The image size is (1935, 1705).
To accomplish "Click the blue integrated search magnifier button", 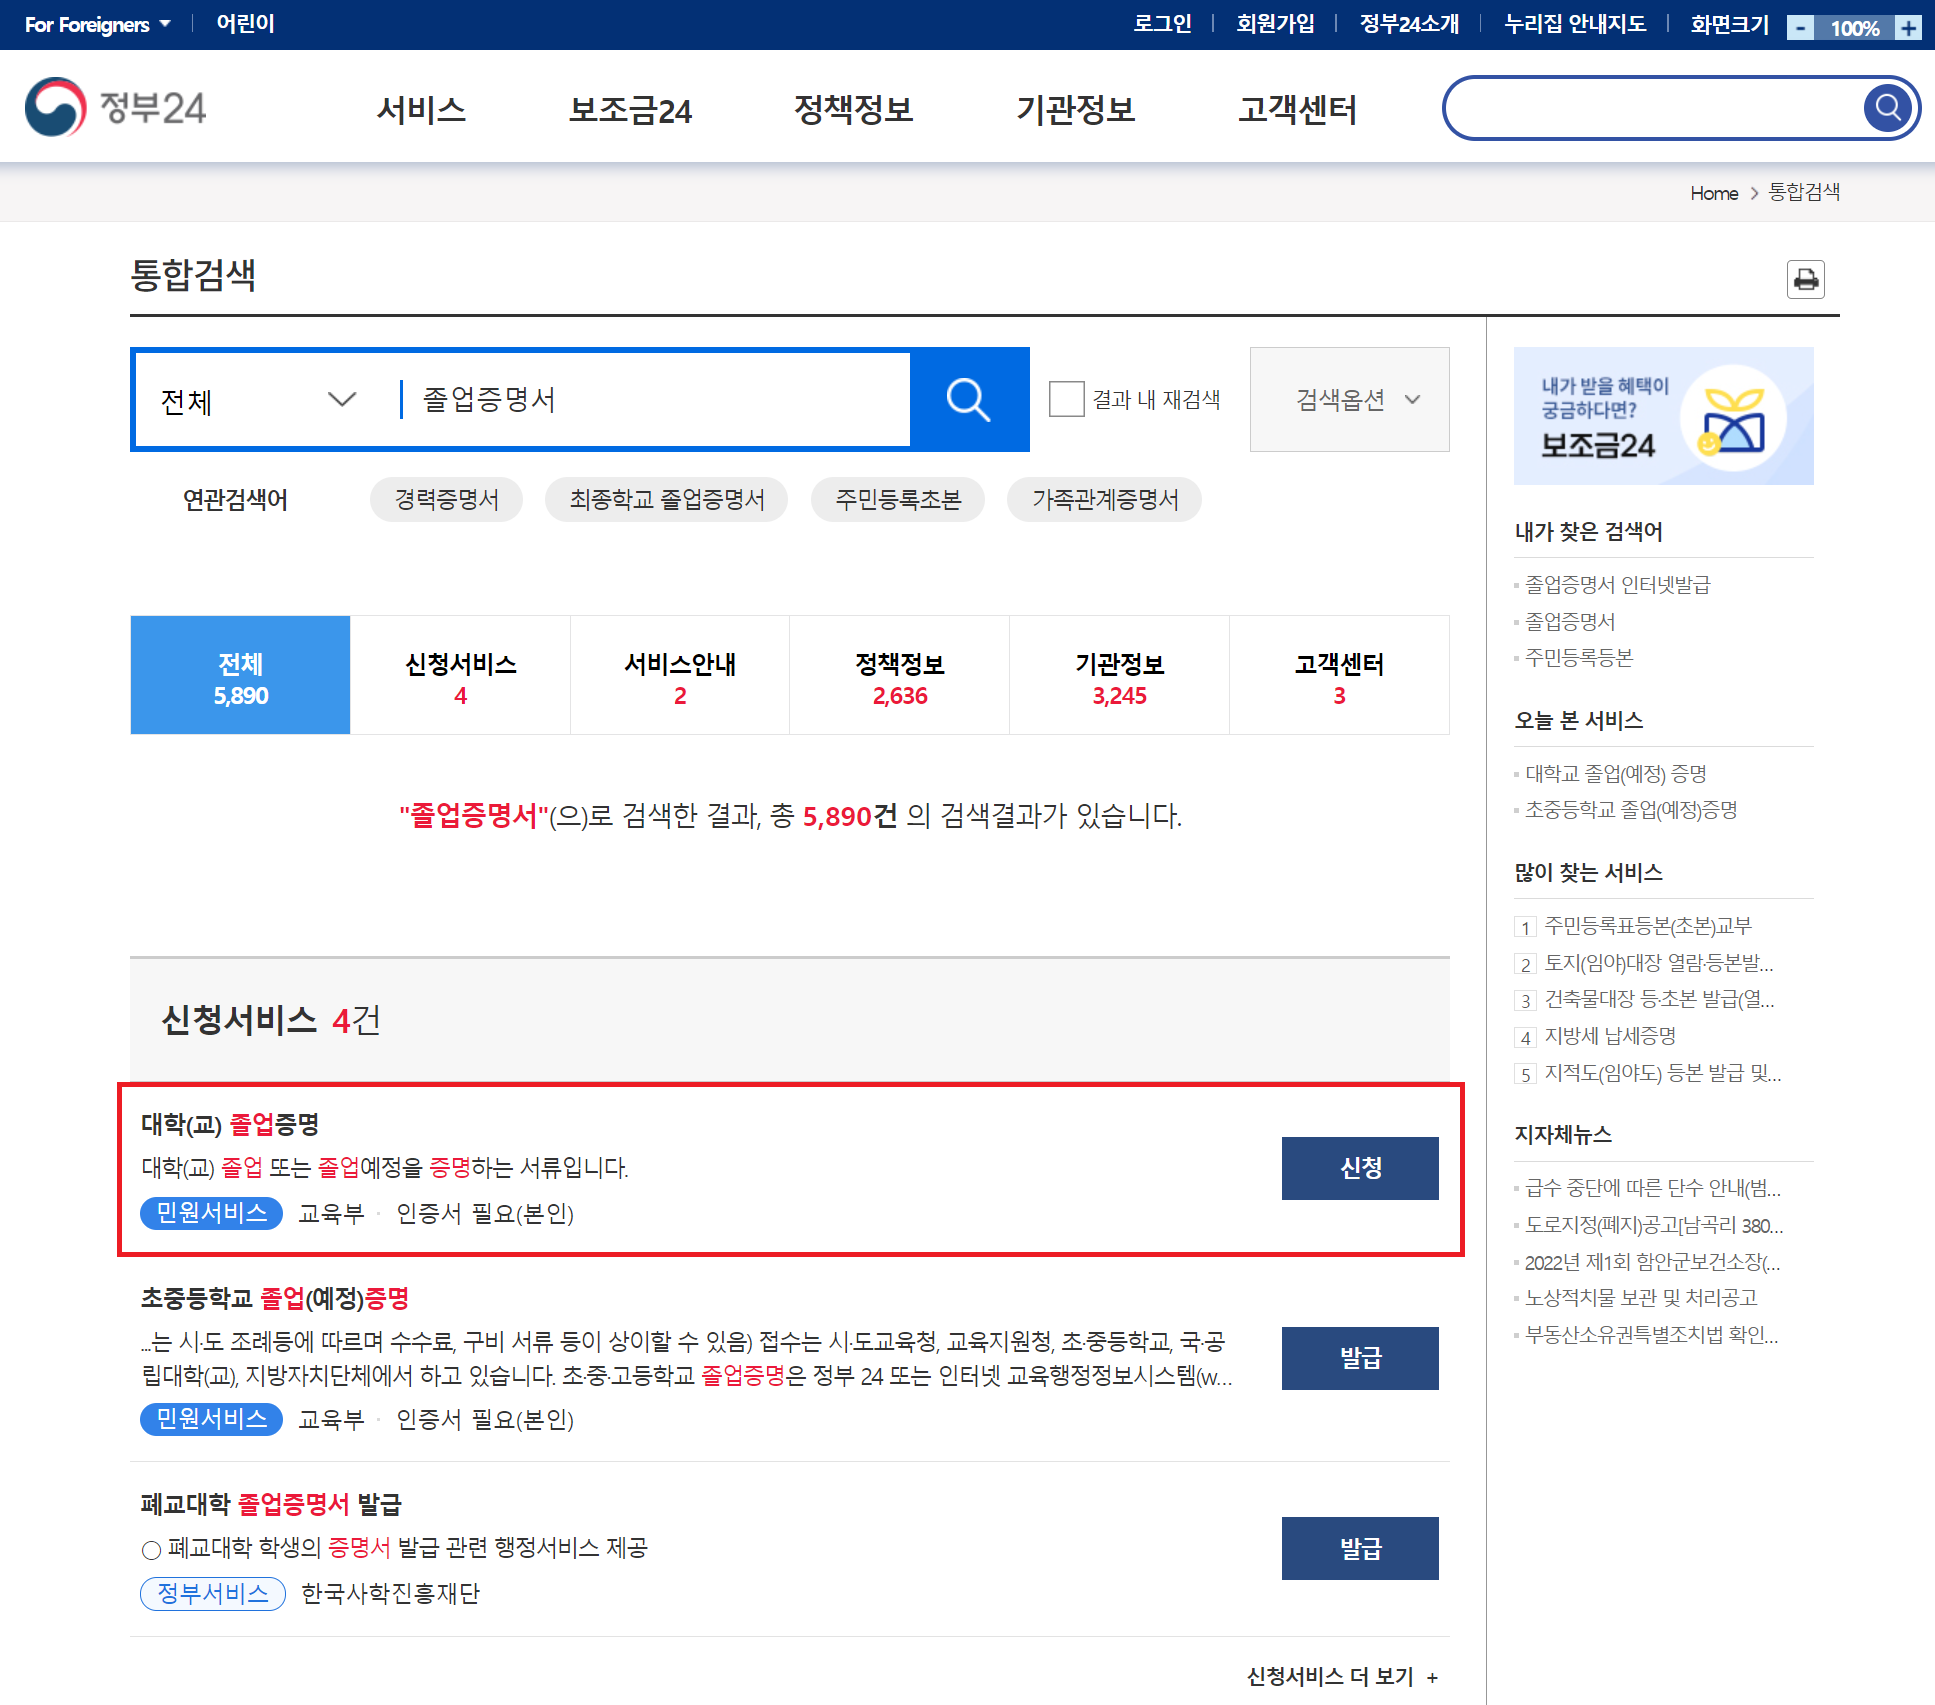I will (968, 400).
